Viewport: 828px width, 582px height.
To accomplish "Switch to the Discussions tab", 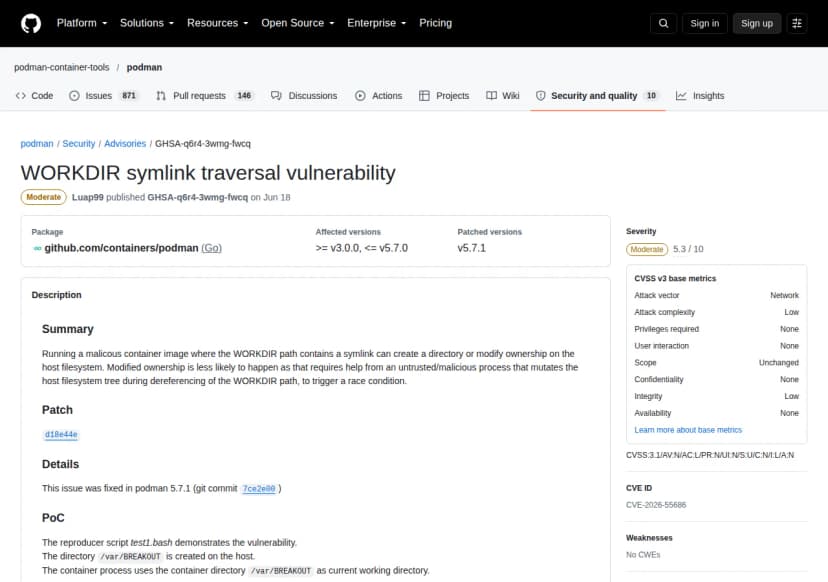I will tap(304, 96).
